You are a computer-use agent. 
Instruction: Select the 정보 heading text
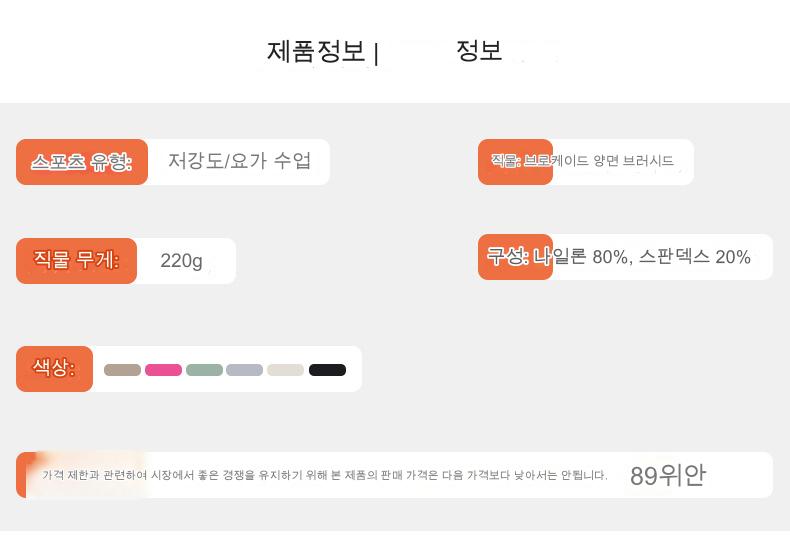pos(479,51)
